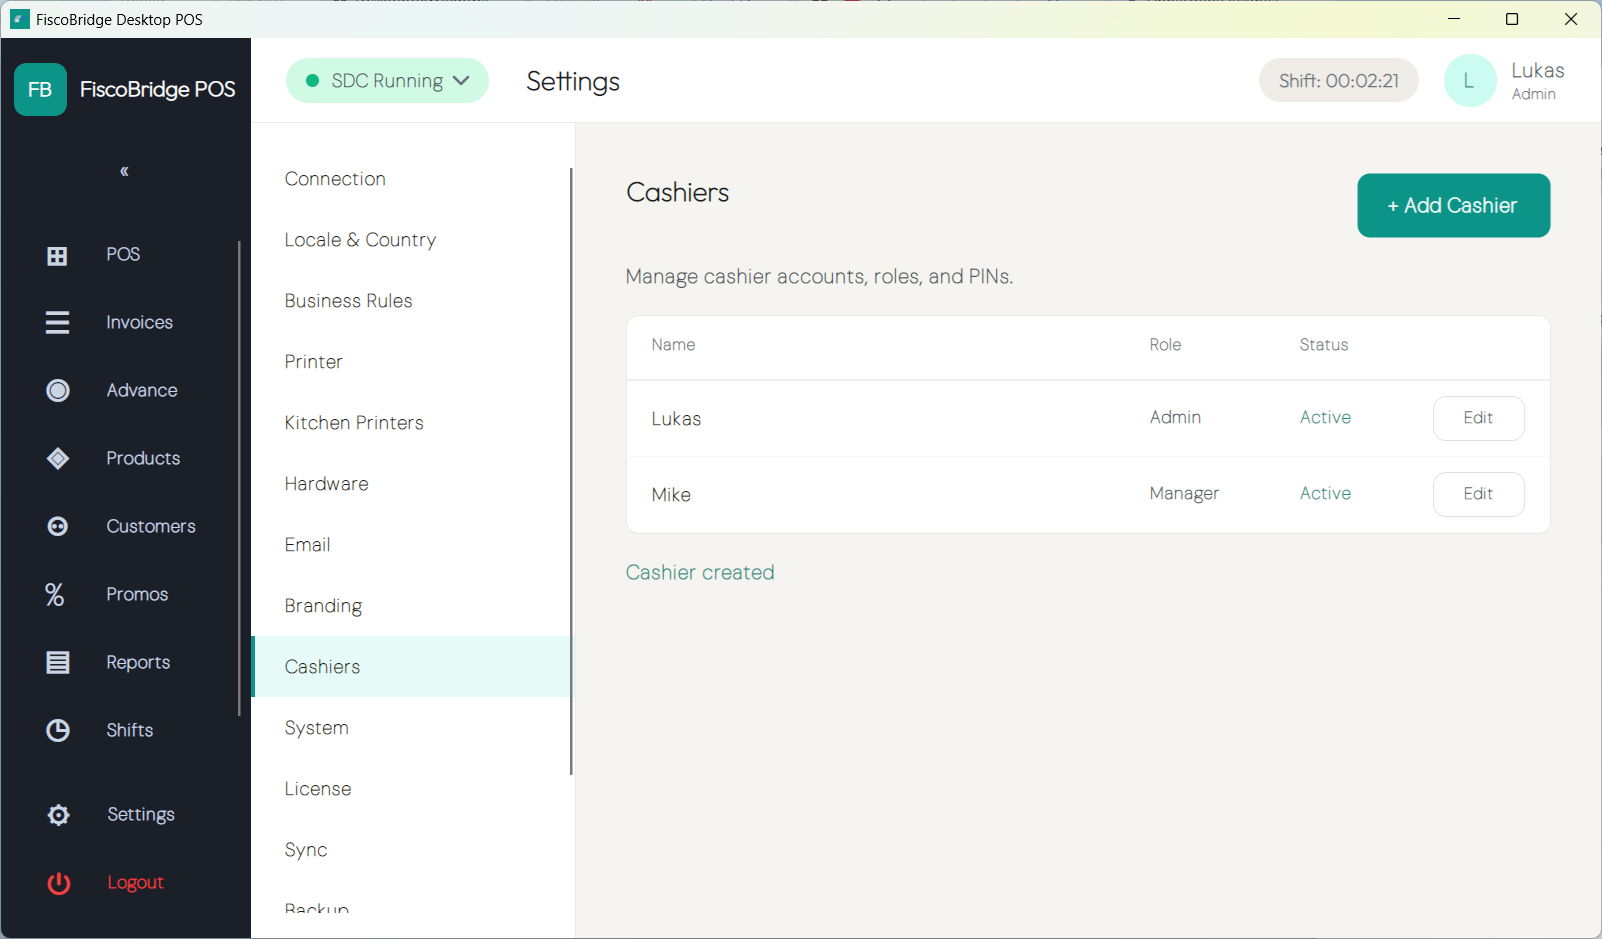This screenshot has width=1602, height=939.
Task: Click the Add Cashier button
Action: pyautogui.click(x=1453, y=205)
